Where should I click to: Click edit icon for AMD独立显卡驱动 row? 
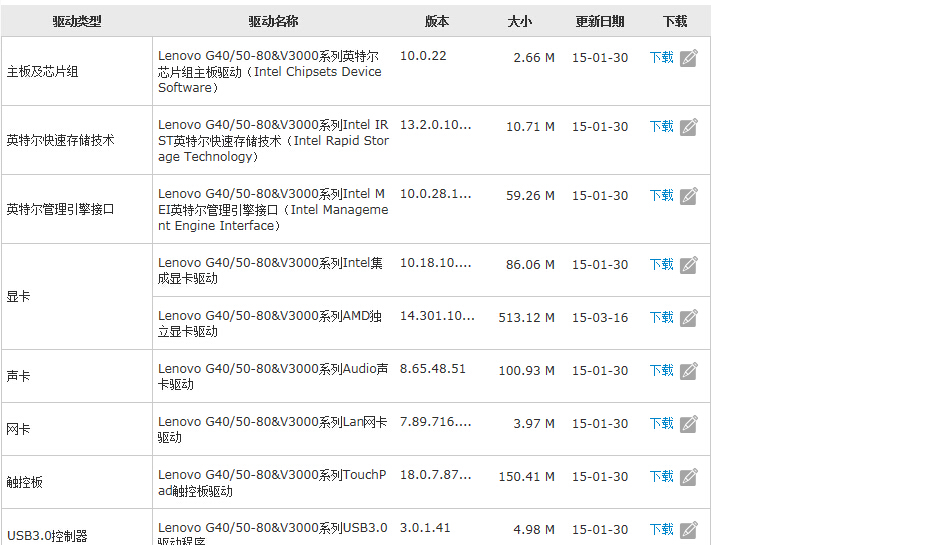[689, 318]
